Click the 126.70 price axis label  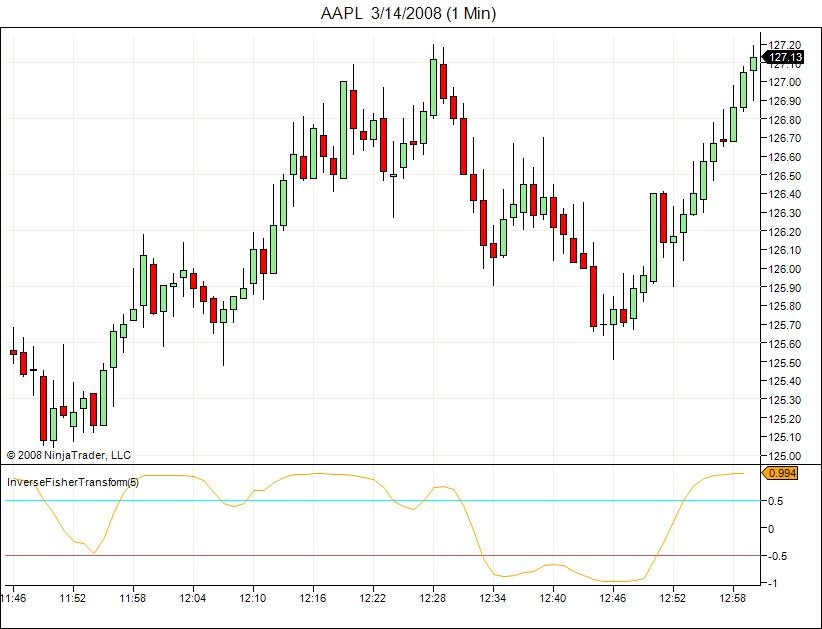784,138
